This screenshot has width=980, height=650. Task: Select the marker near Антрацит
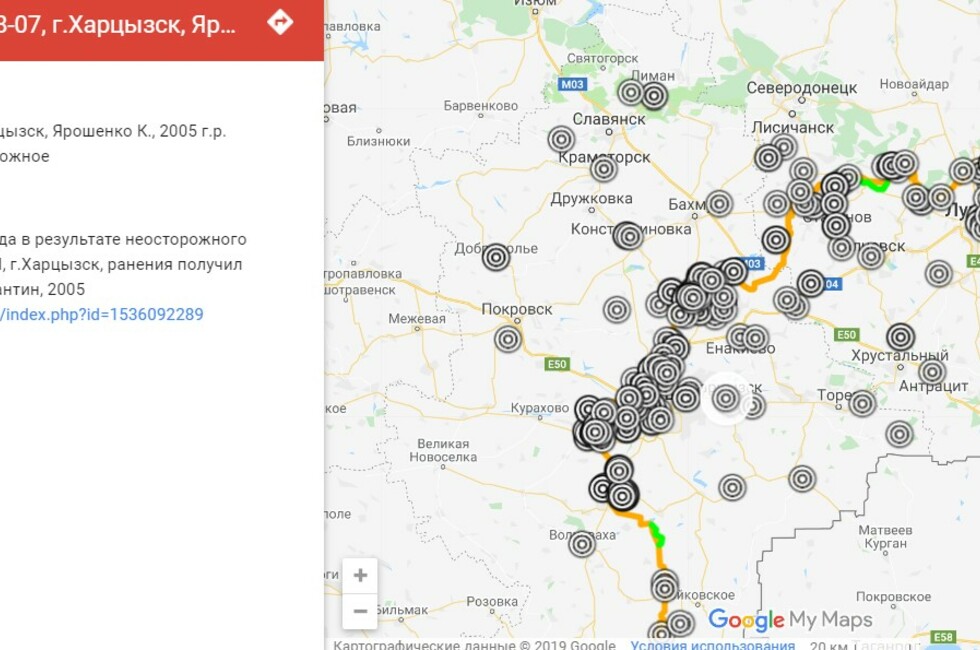click(932, 372)
